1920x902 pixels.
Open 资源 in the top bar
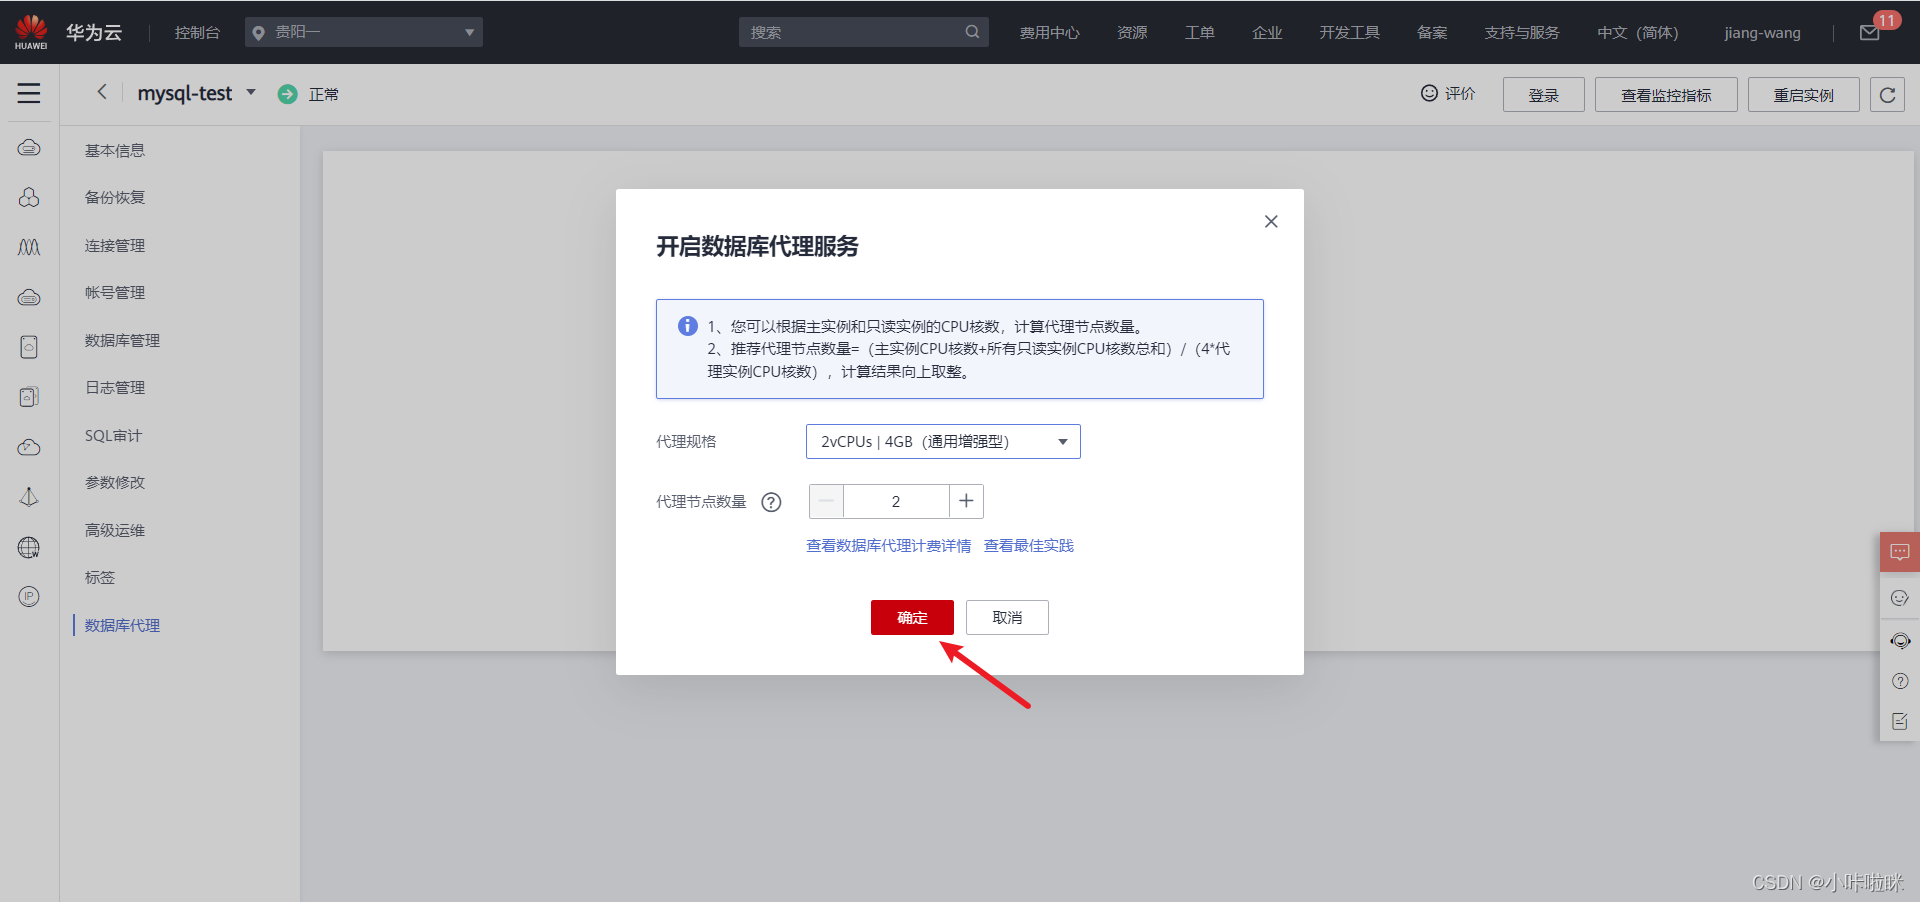point(1132,33)
